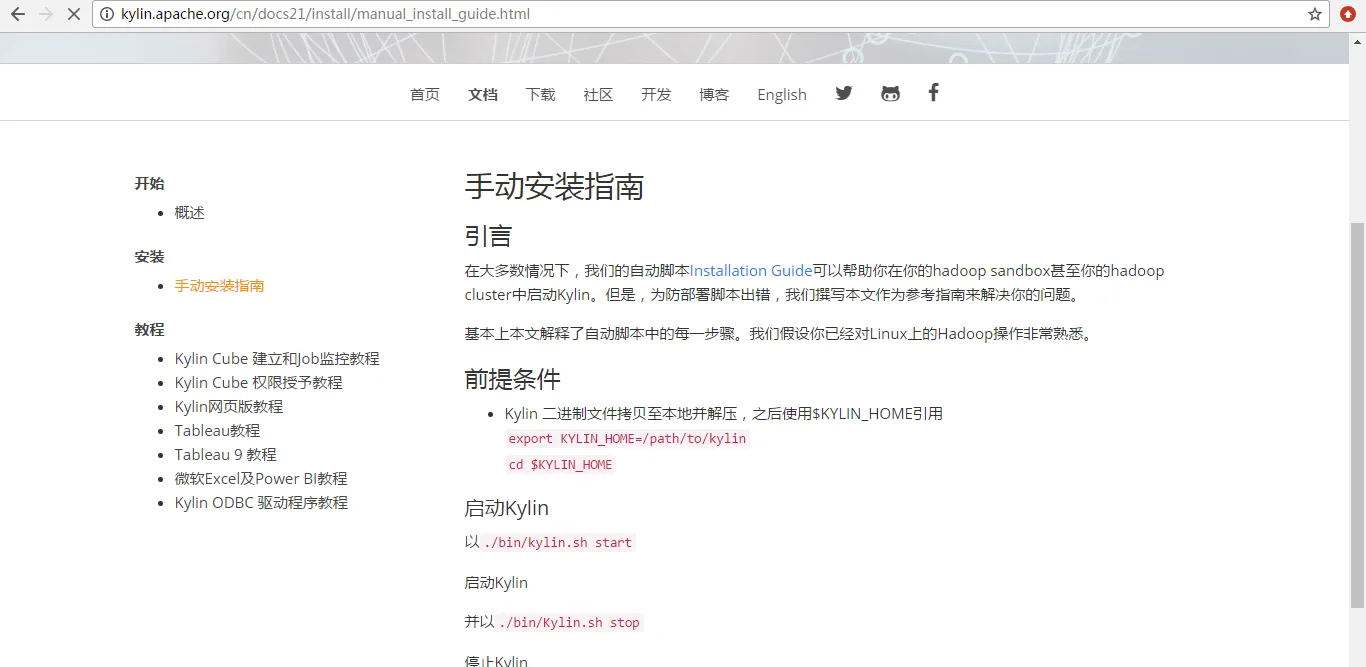
Task: Stop page loading with the X button
Action: pos(74,14)
